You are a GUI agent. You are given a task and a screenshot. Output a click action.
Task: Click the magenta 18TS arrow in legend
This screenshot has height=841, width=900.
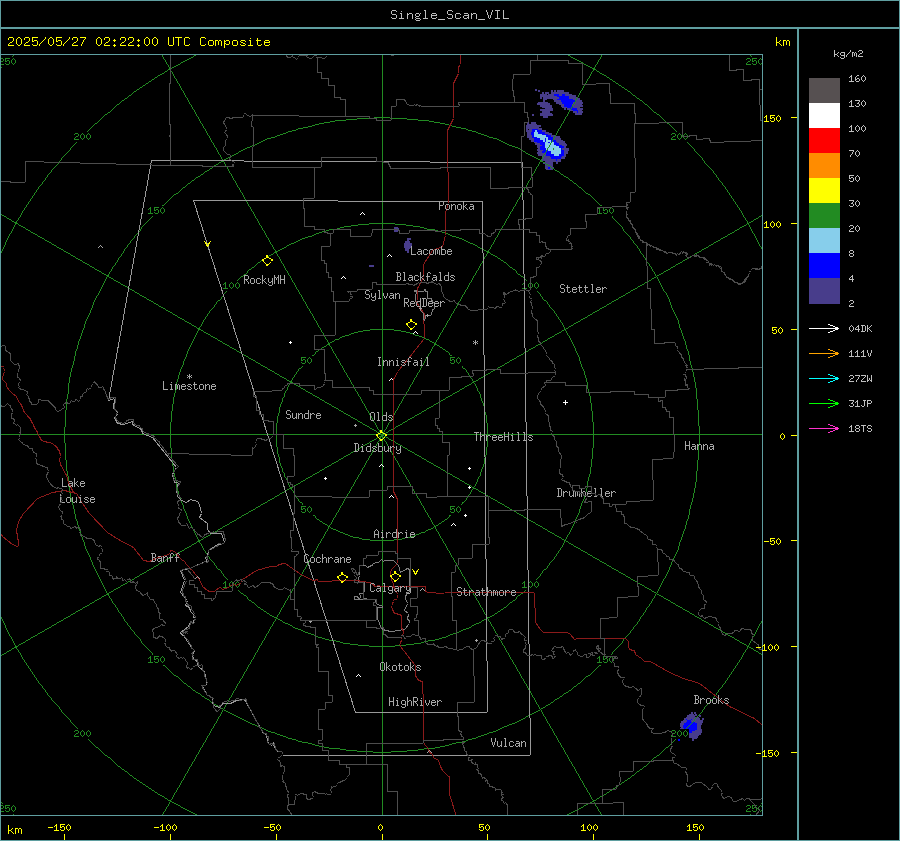(824, 428)
